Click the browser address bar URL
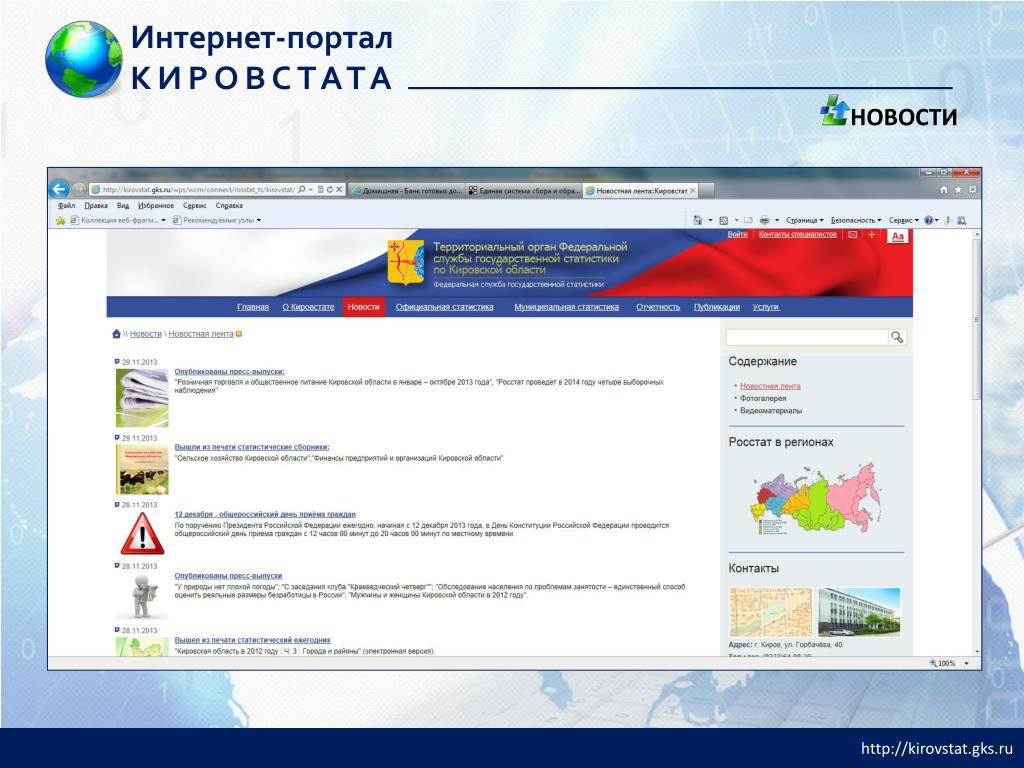 (x=198, y=190)
